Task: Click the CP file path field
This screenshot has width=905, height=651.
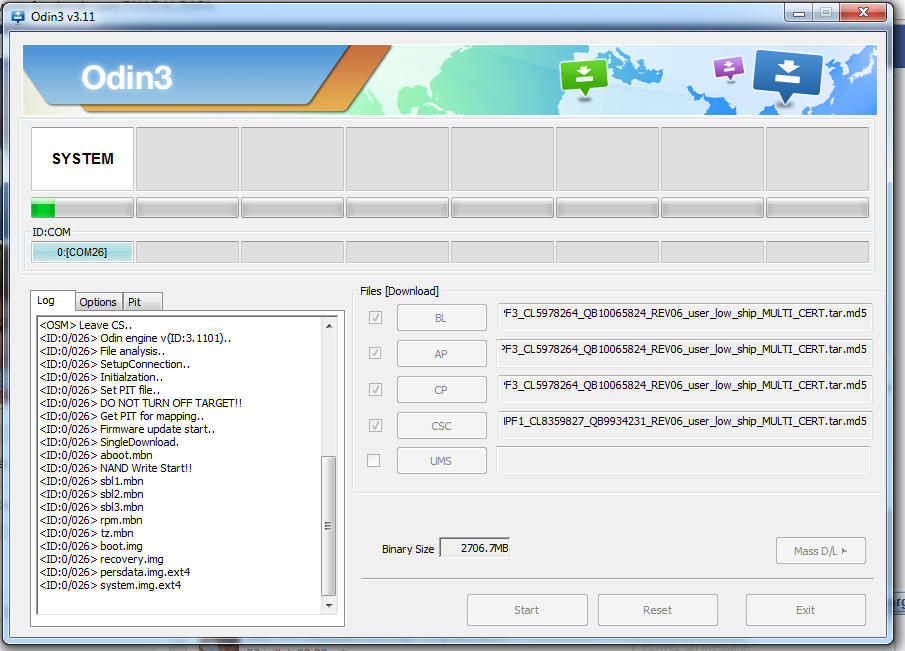Action: tap(685, 389)
